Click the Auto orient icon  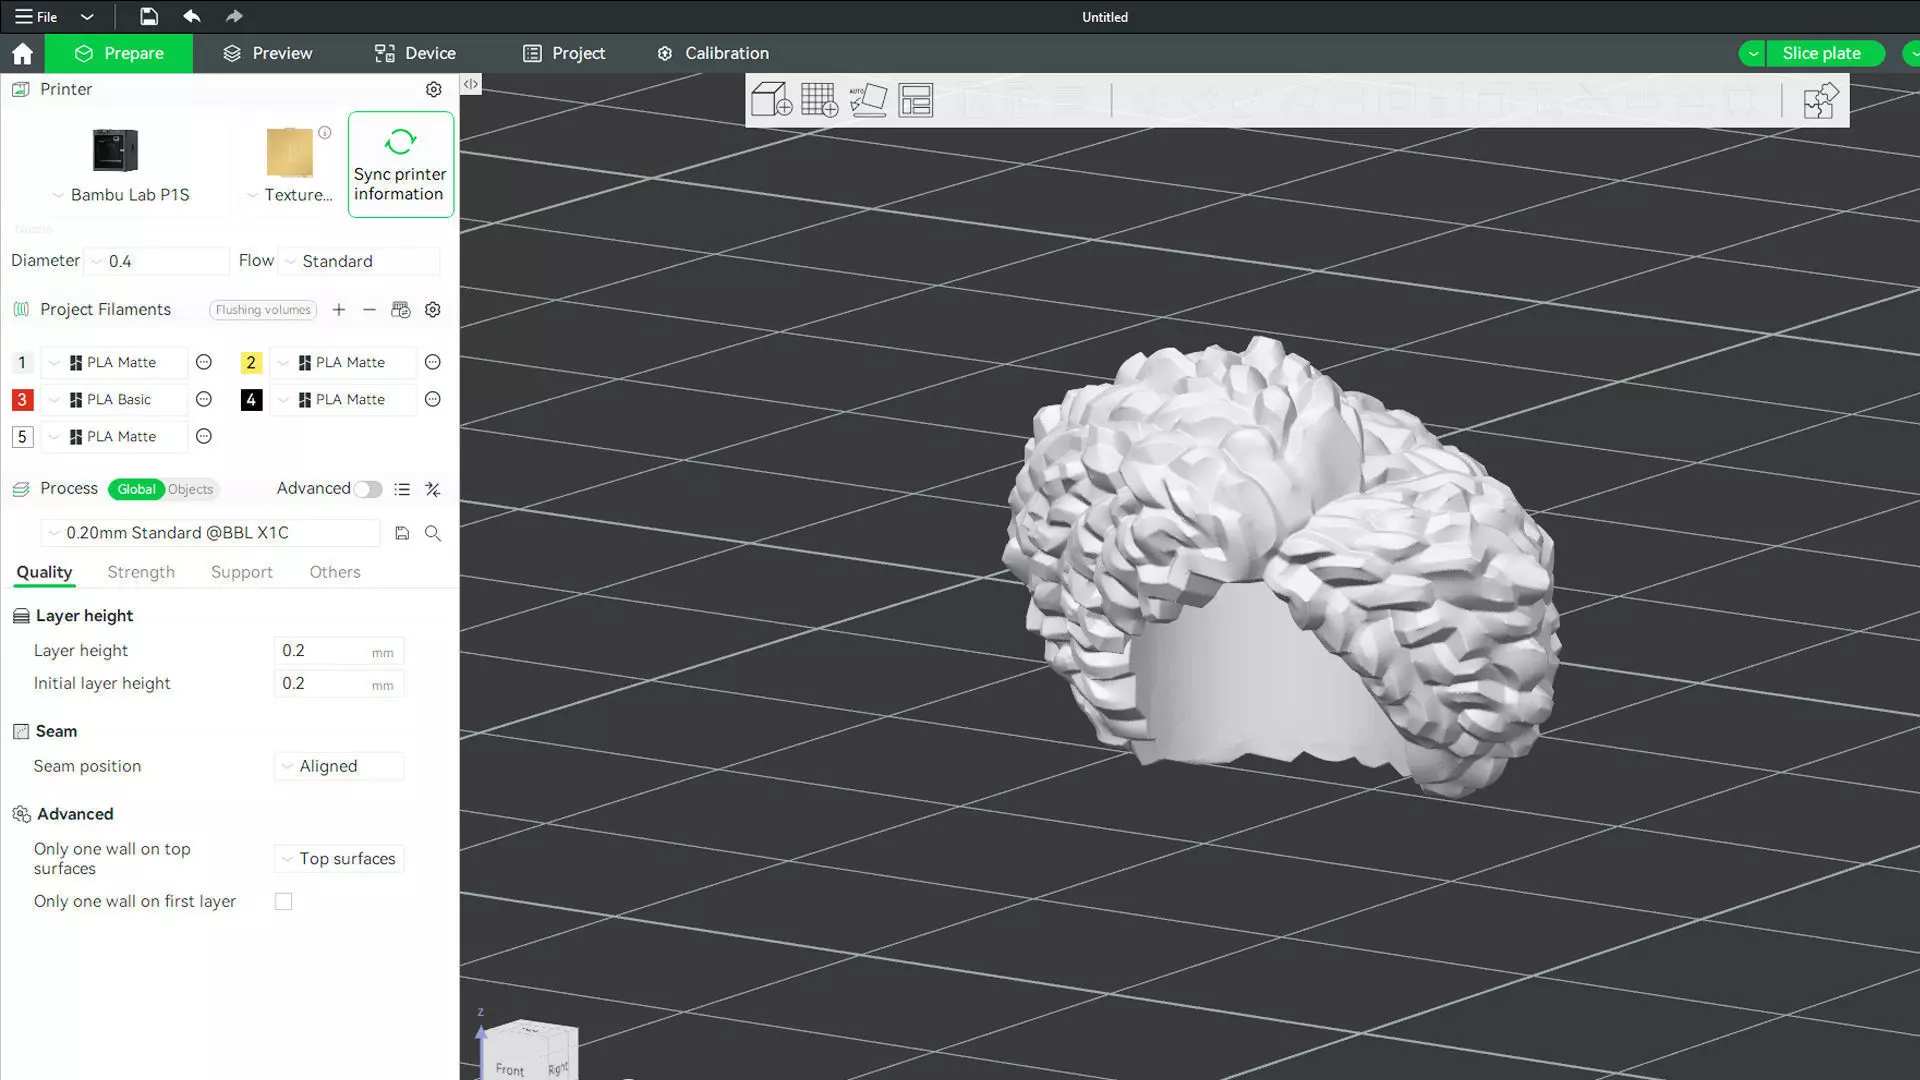click(868, 100)
